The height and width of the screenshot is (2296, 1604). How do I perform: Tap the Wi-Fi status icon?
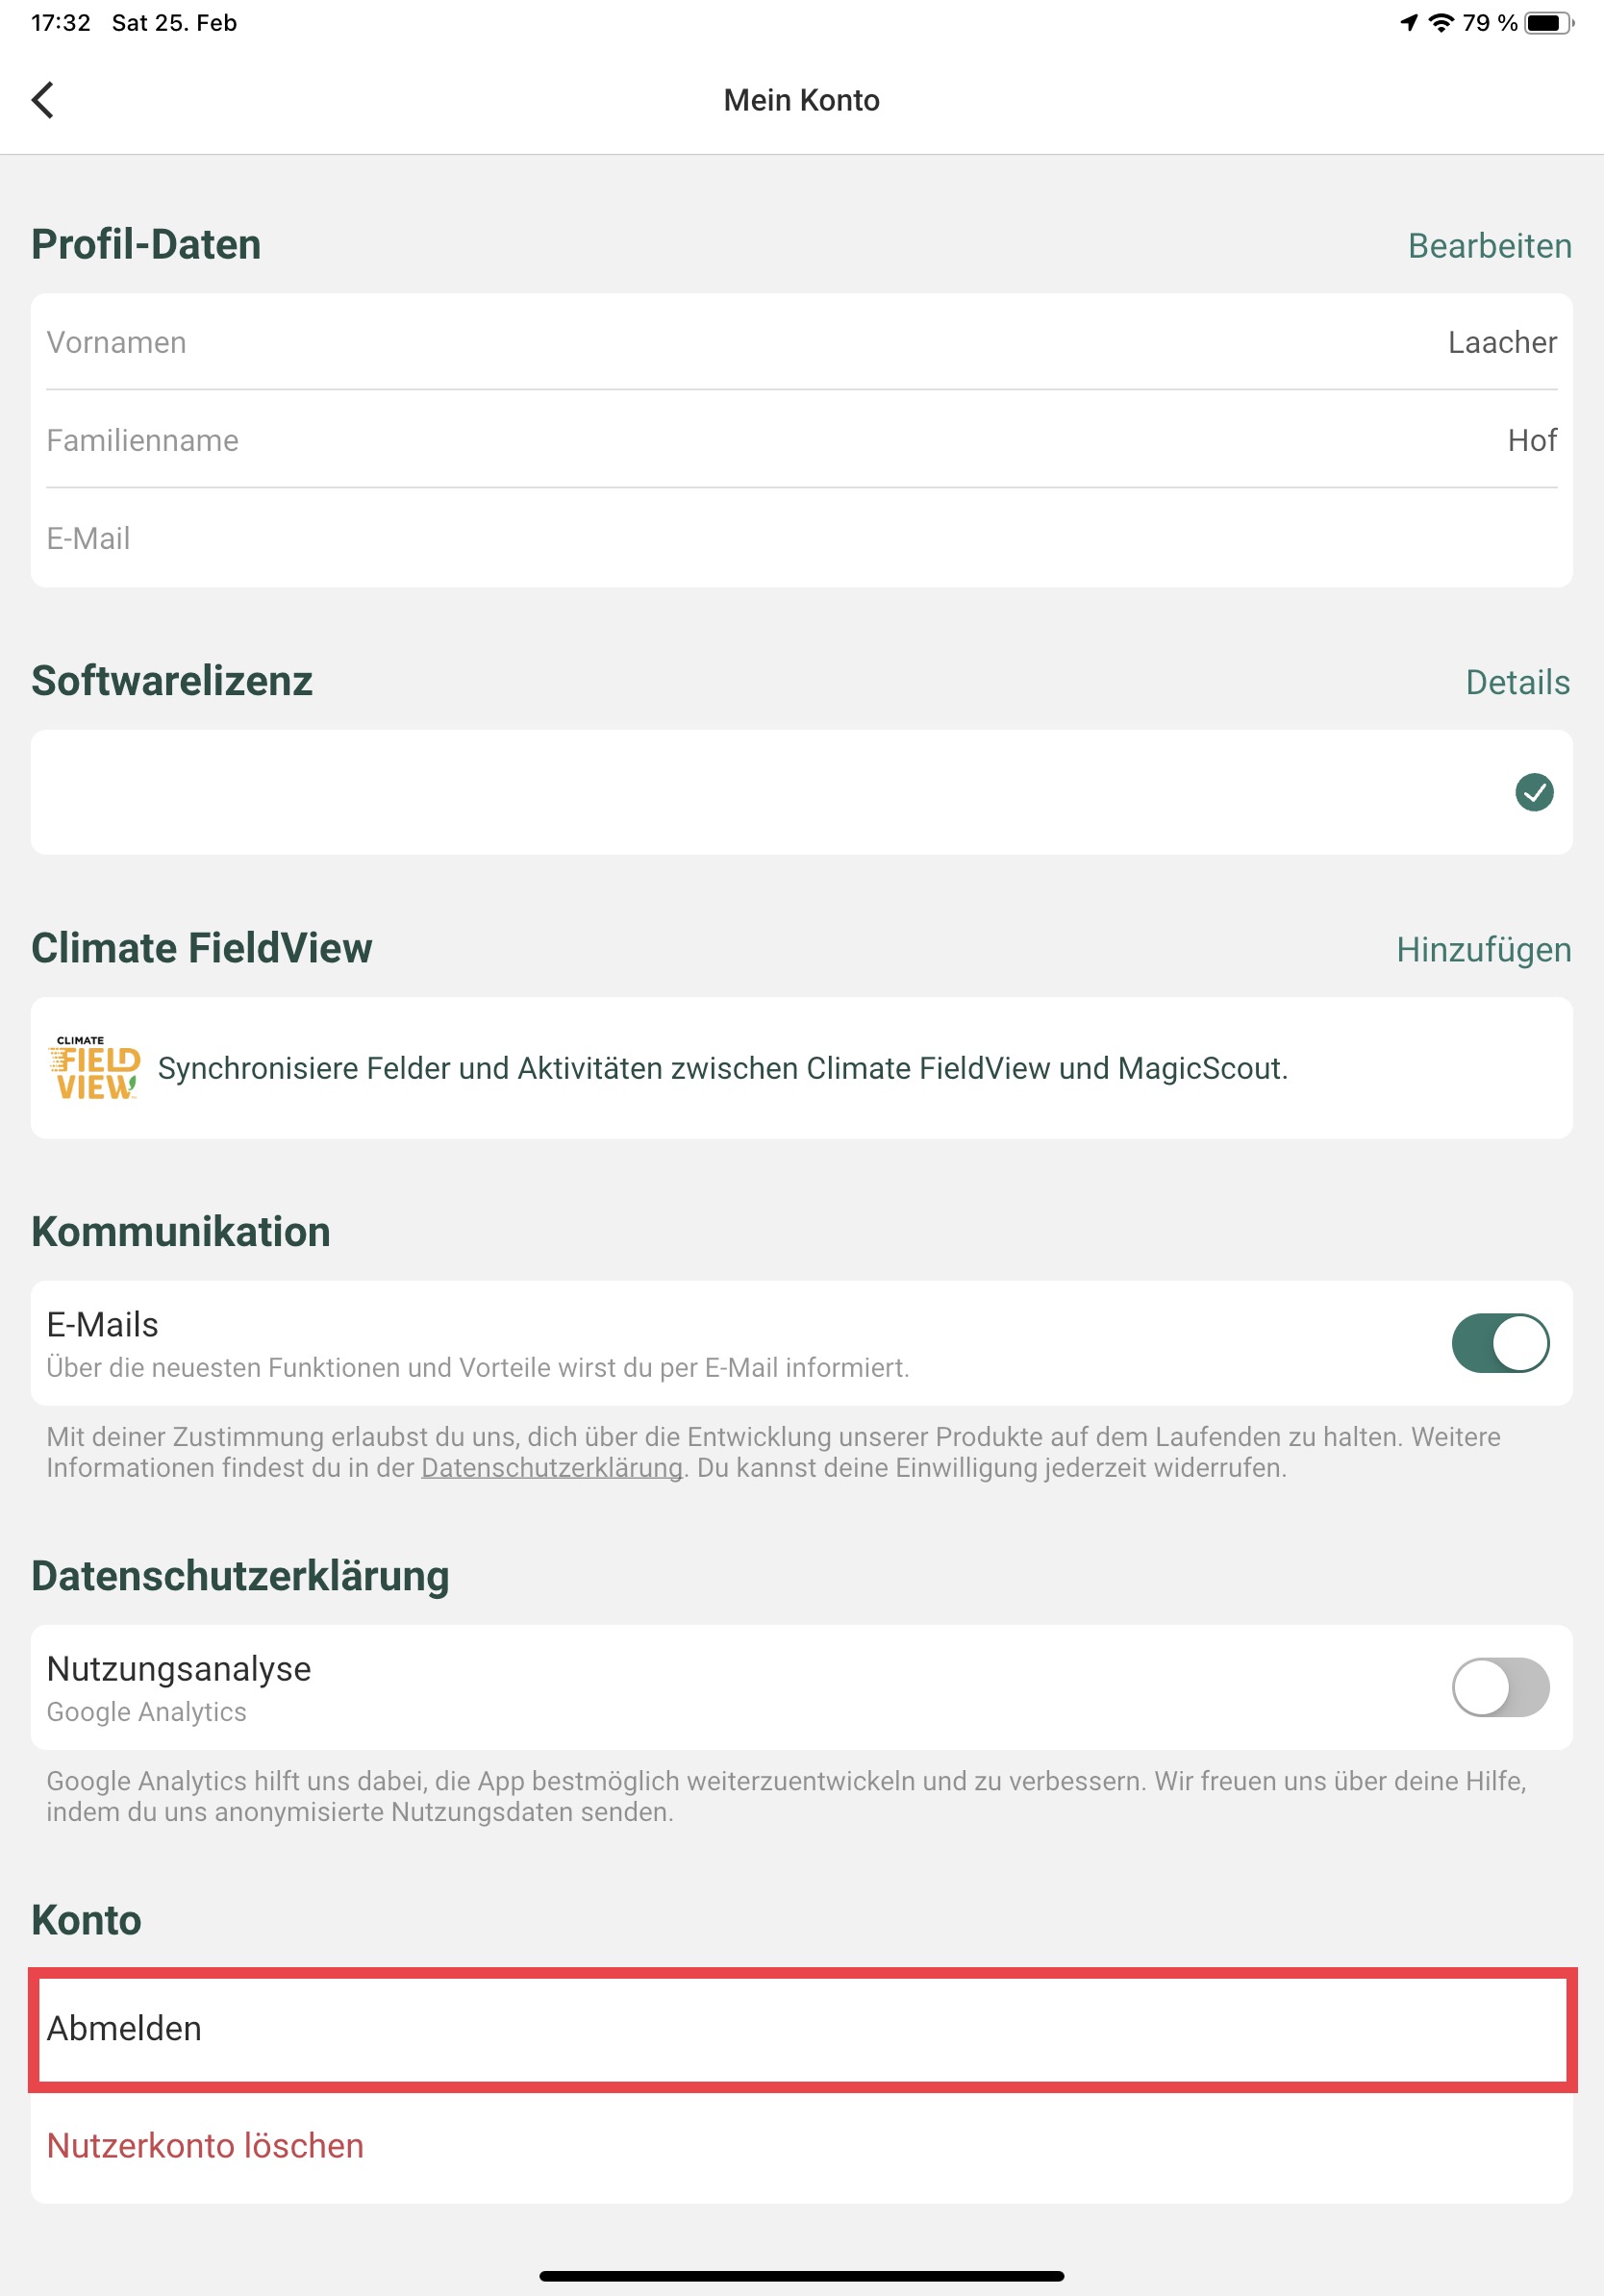(1440, 23)
